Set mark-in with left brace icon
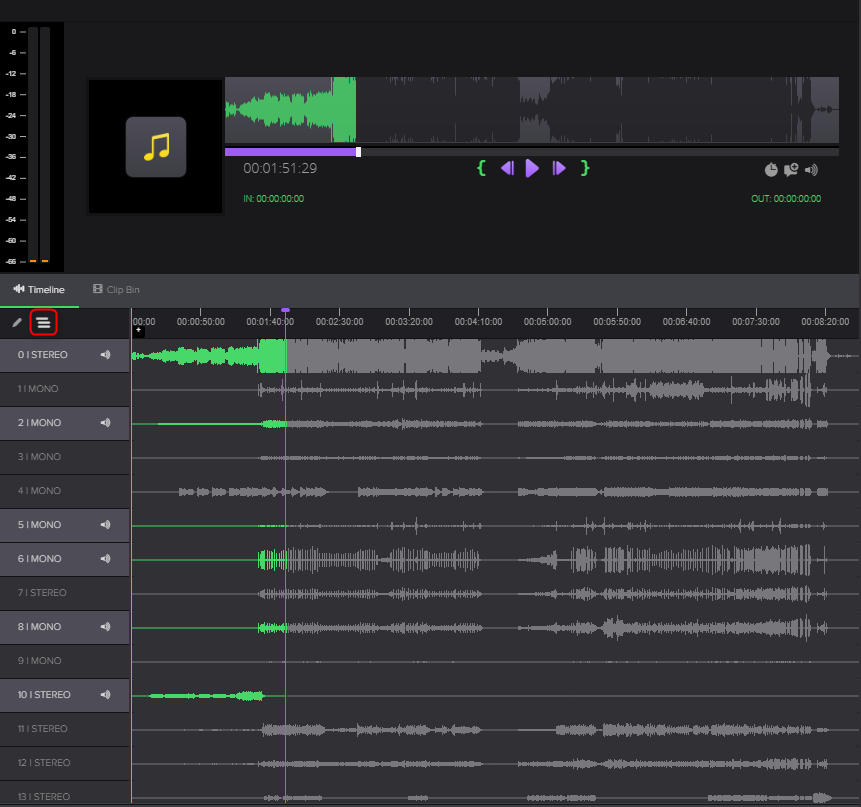Screen dimensions: 861x807 pyautogui.click(x=481, y=168)
